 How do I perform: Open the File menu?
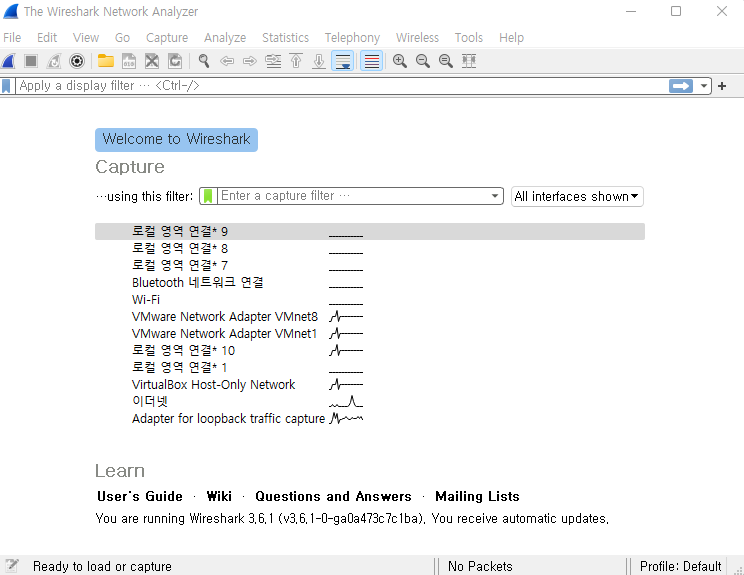tap(12, 37)
